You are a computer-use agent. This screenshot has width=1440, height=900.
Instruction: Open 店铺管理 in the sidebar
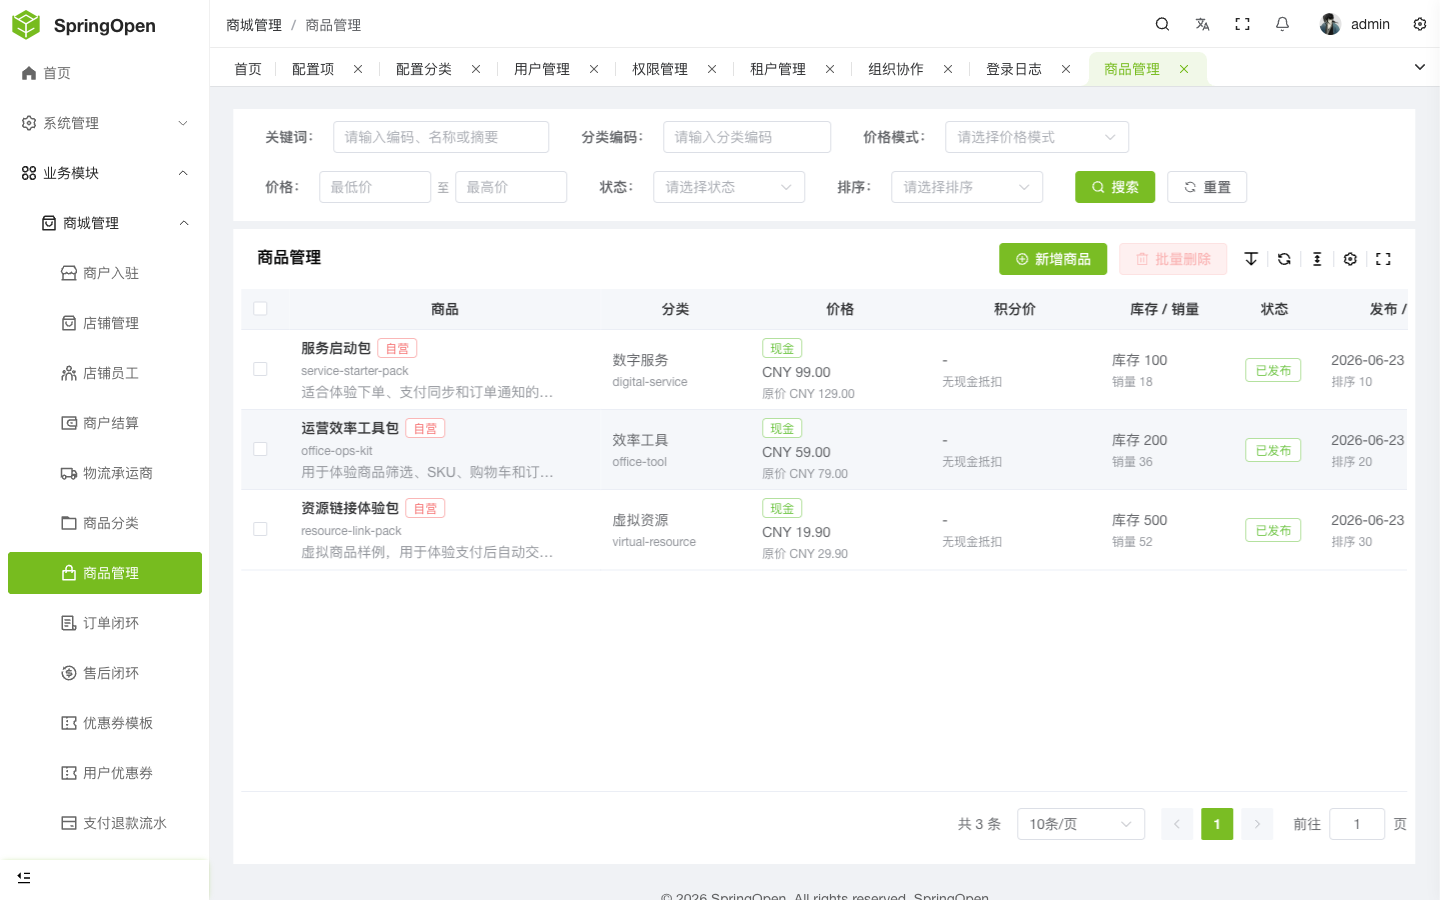105,323
